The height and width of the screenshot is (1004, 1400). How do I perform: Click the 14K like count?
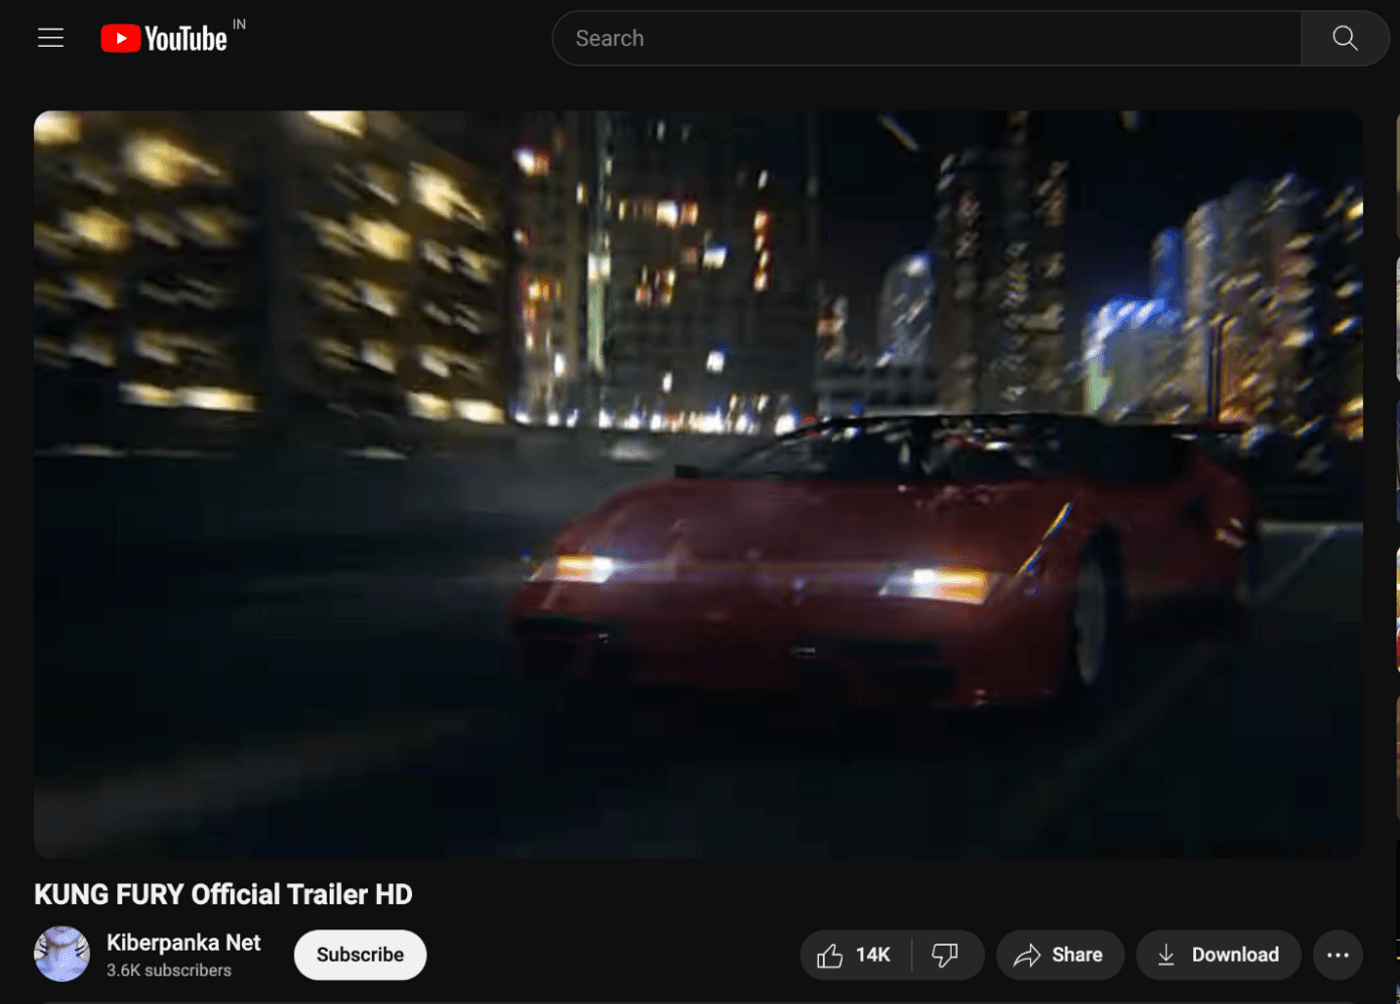873,956
